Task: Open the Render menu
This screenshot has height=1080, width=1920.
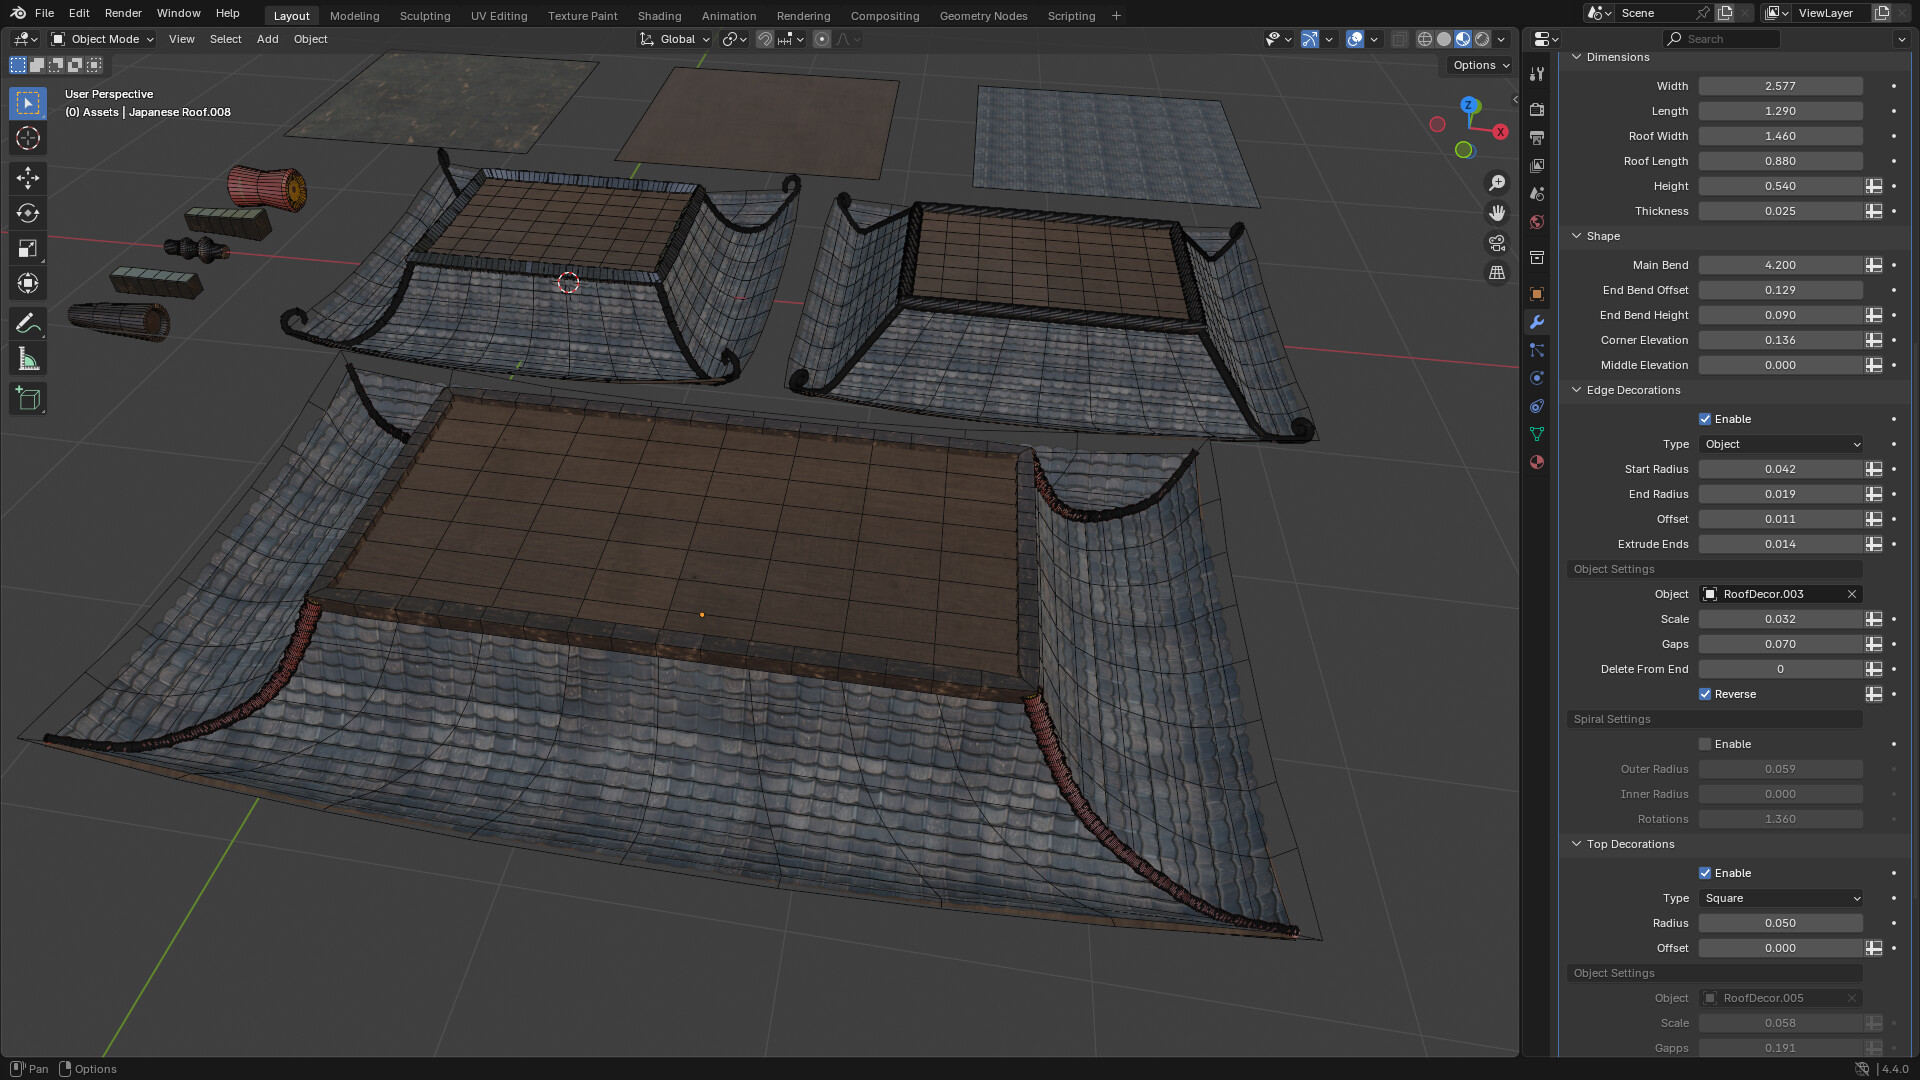Action: tap(123, 13)
